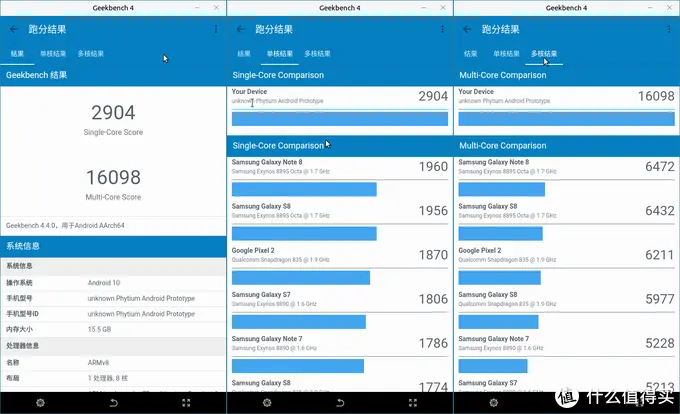Close the middle Geekbench 4 window
The width and height of the screenshot is (680, 414).
tap(443, 8)
